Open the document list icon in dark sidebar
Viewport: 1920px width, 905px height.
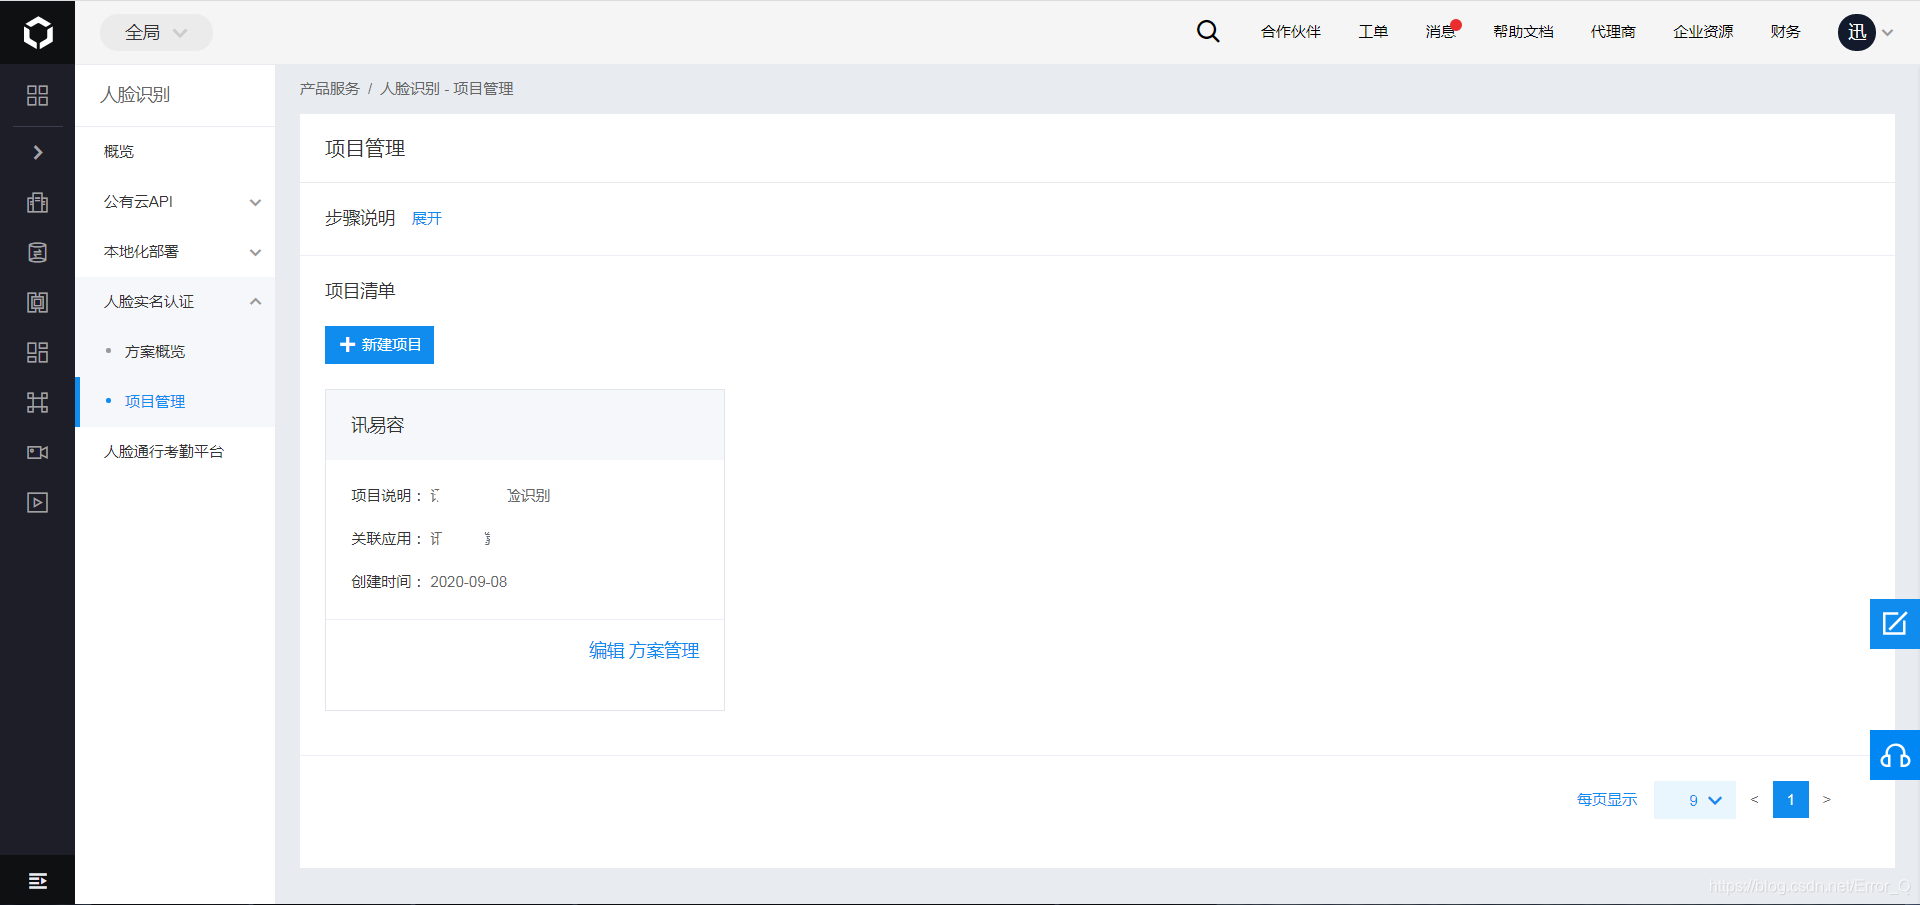tap(37, 252)
